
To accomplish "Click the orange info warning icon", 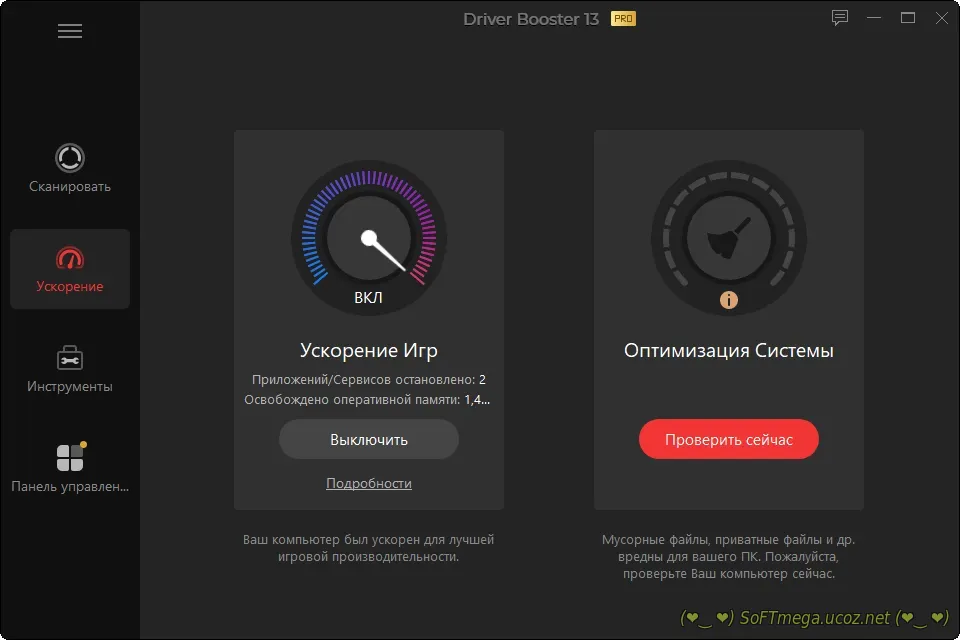I will point(729,299).
